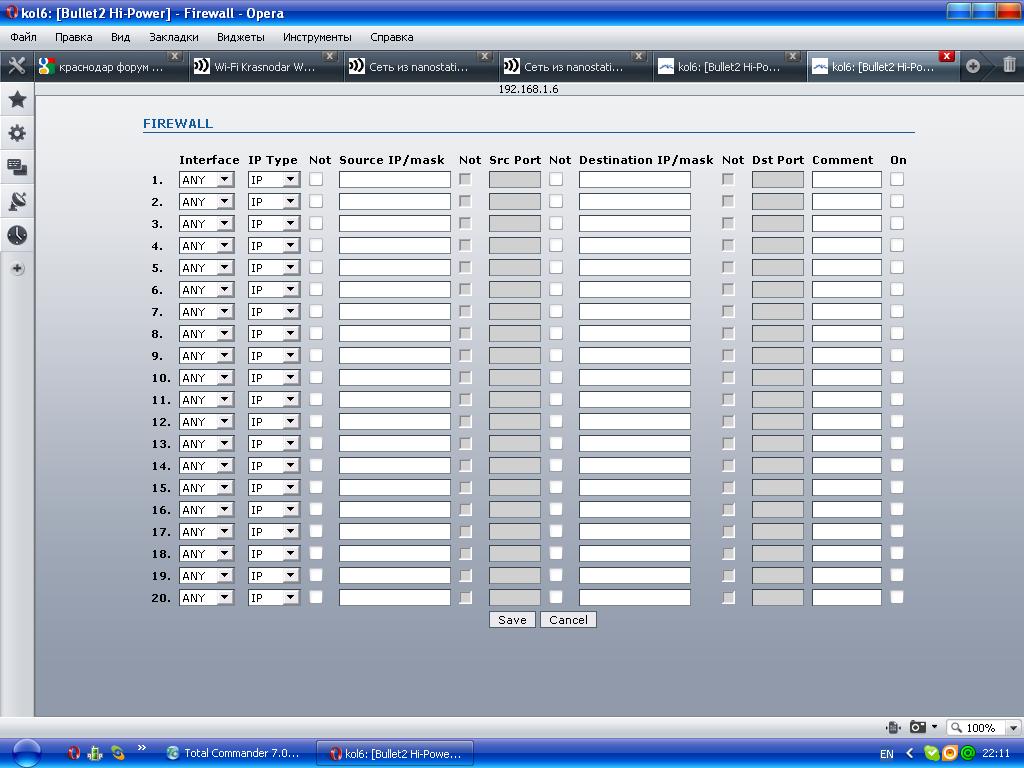Click the second quick launch icon
The height and width of the screenshot is (768, 1024).
pos(95,753)
